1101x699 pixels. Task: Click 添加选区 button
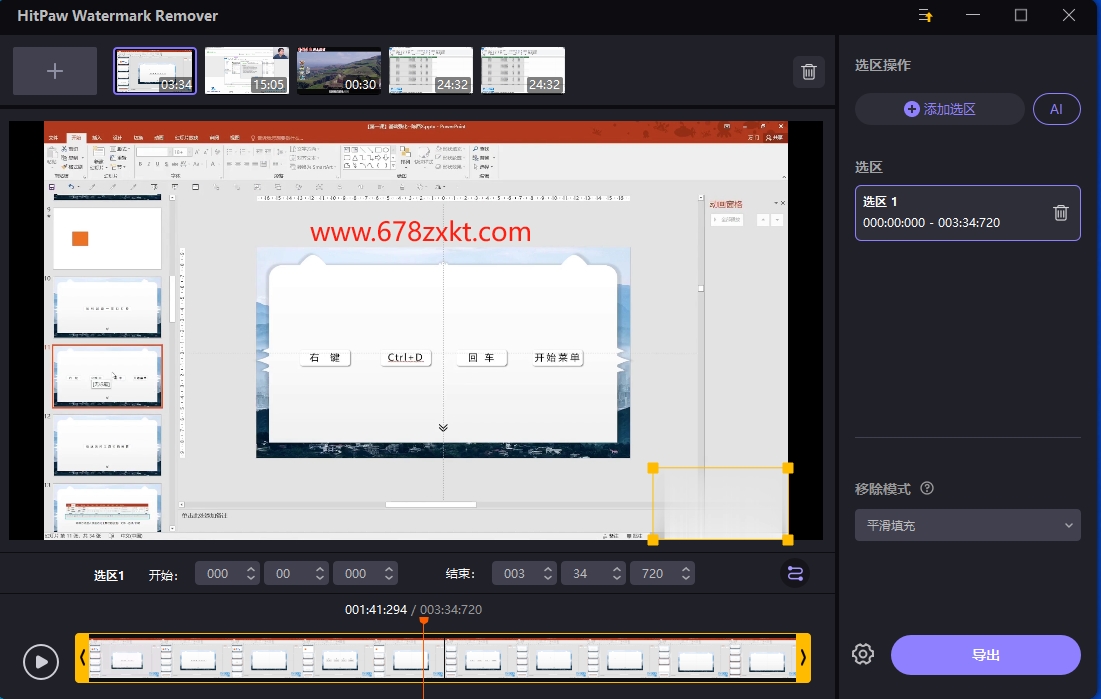coord(940,109)
